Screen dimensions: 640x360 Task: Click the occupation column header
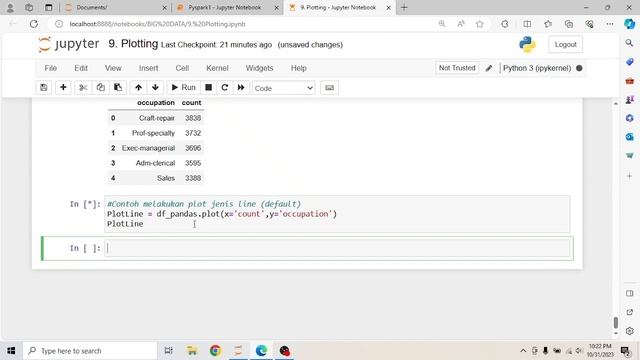(x=156, y=102)
